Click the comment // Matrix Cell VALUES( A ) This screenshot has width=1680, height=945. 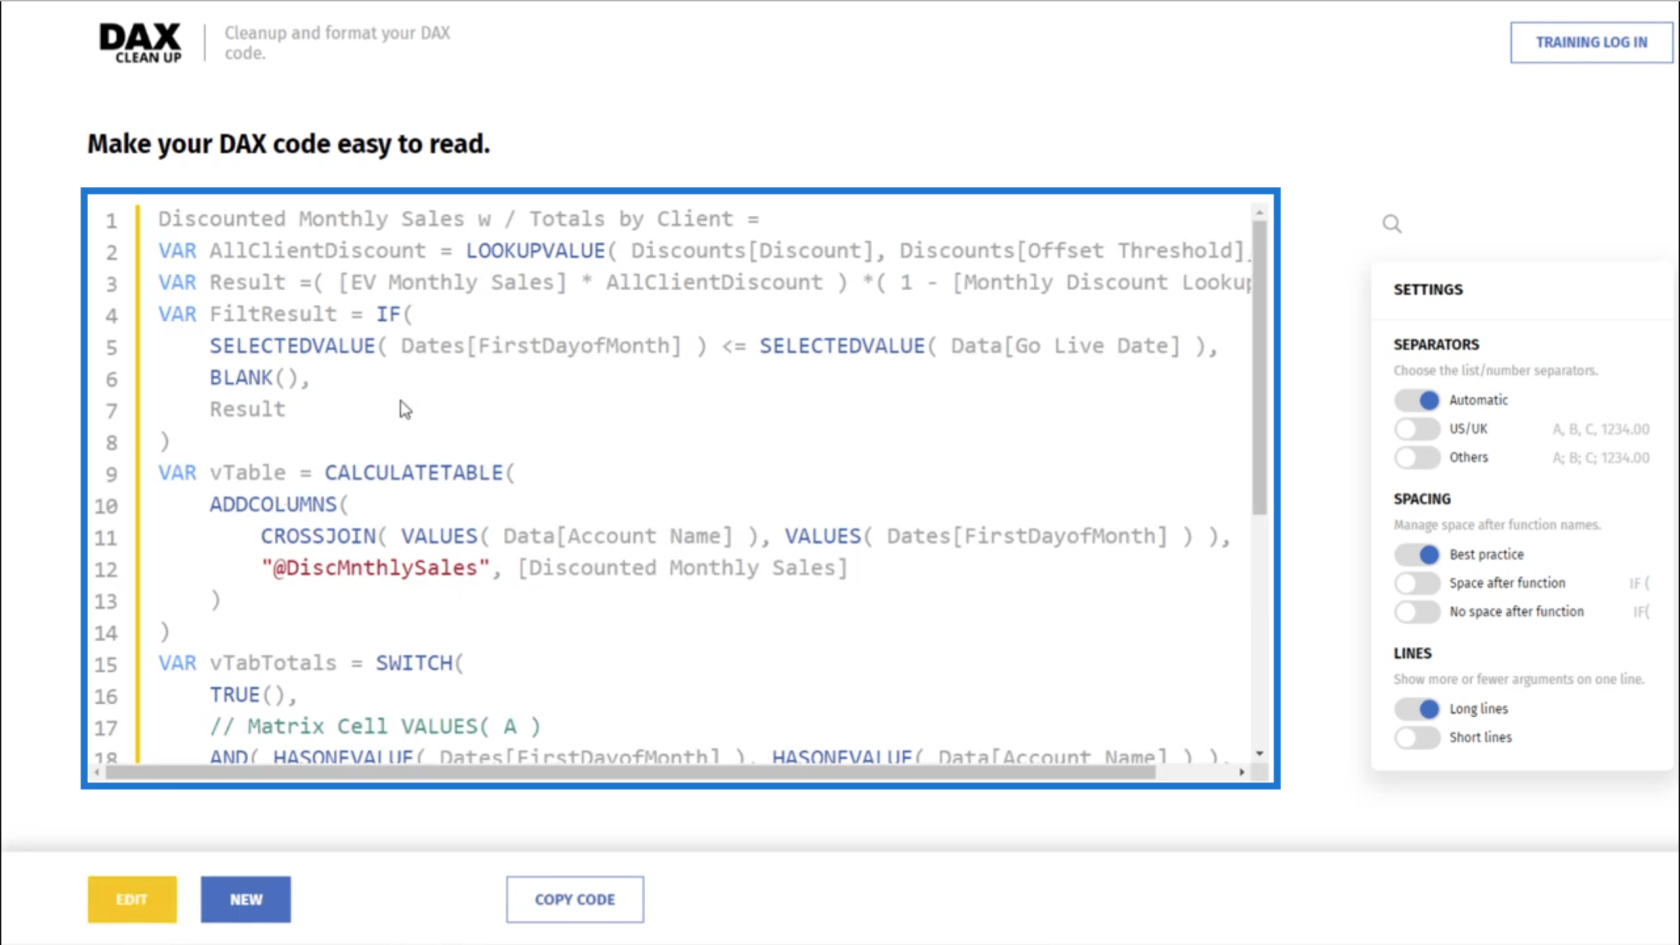click(375, 727)
